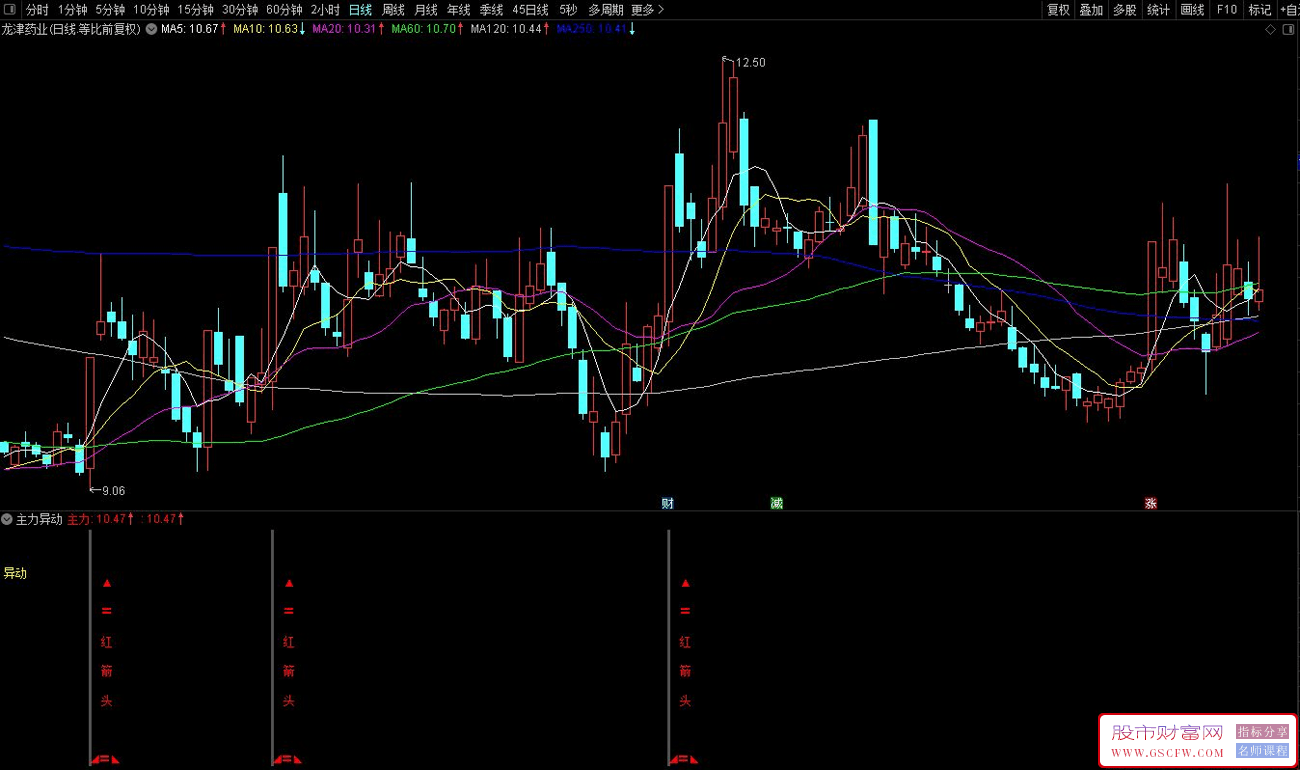The width and height of the screenshot is (1300, 770).
Task: Switch to 1分钟 period tab
Action: [73, 10]
